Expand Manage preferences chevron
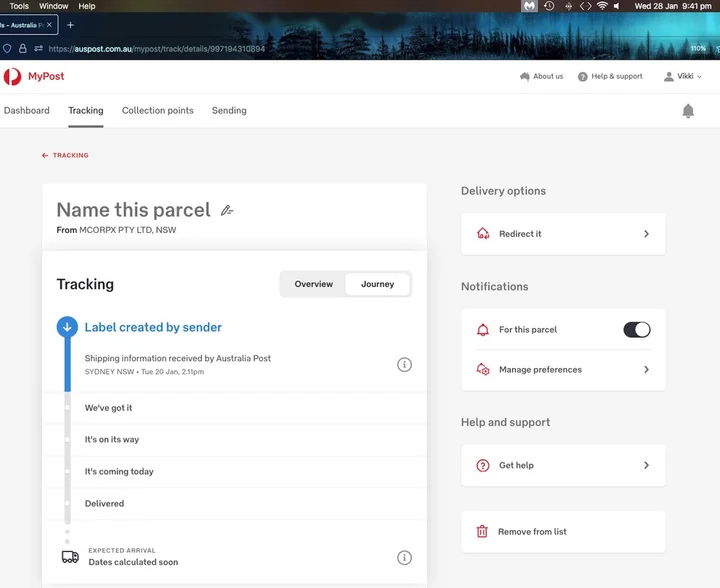This screenshot has width=720, height=588. 646,370
